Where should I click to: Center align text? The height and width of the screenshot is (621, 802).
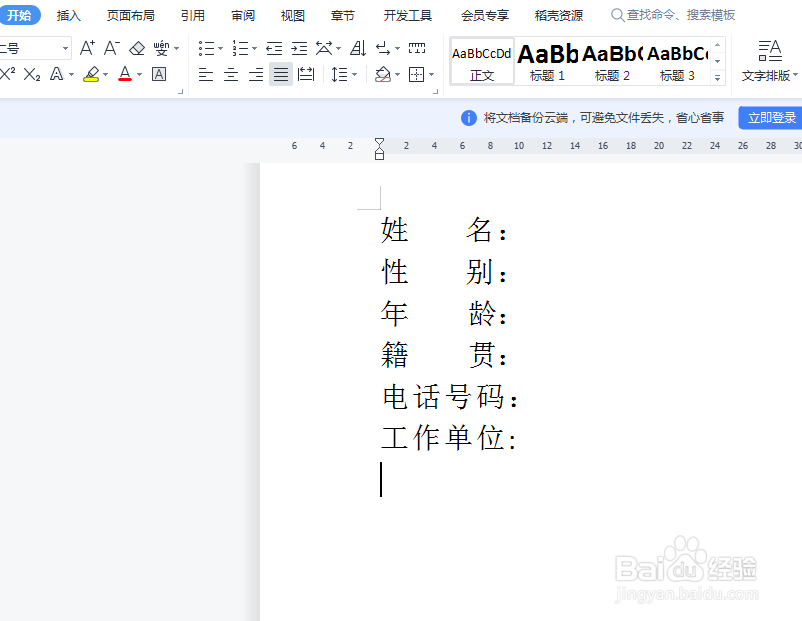231,75
